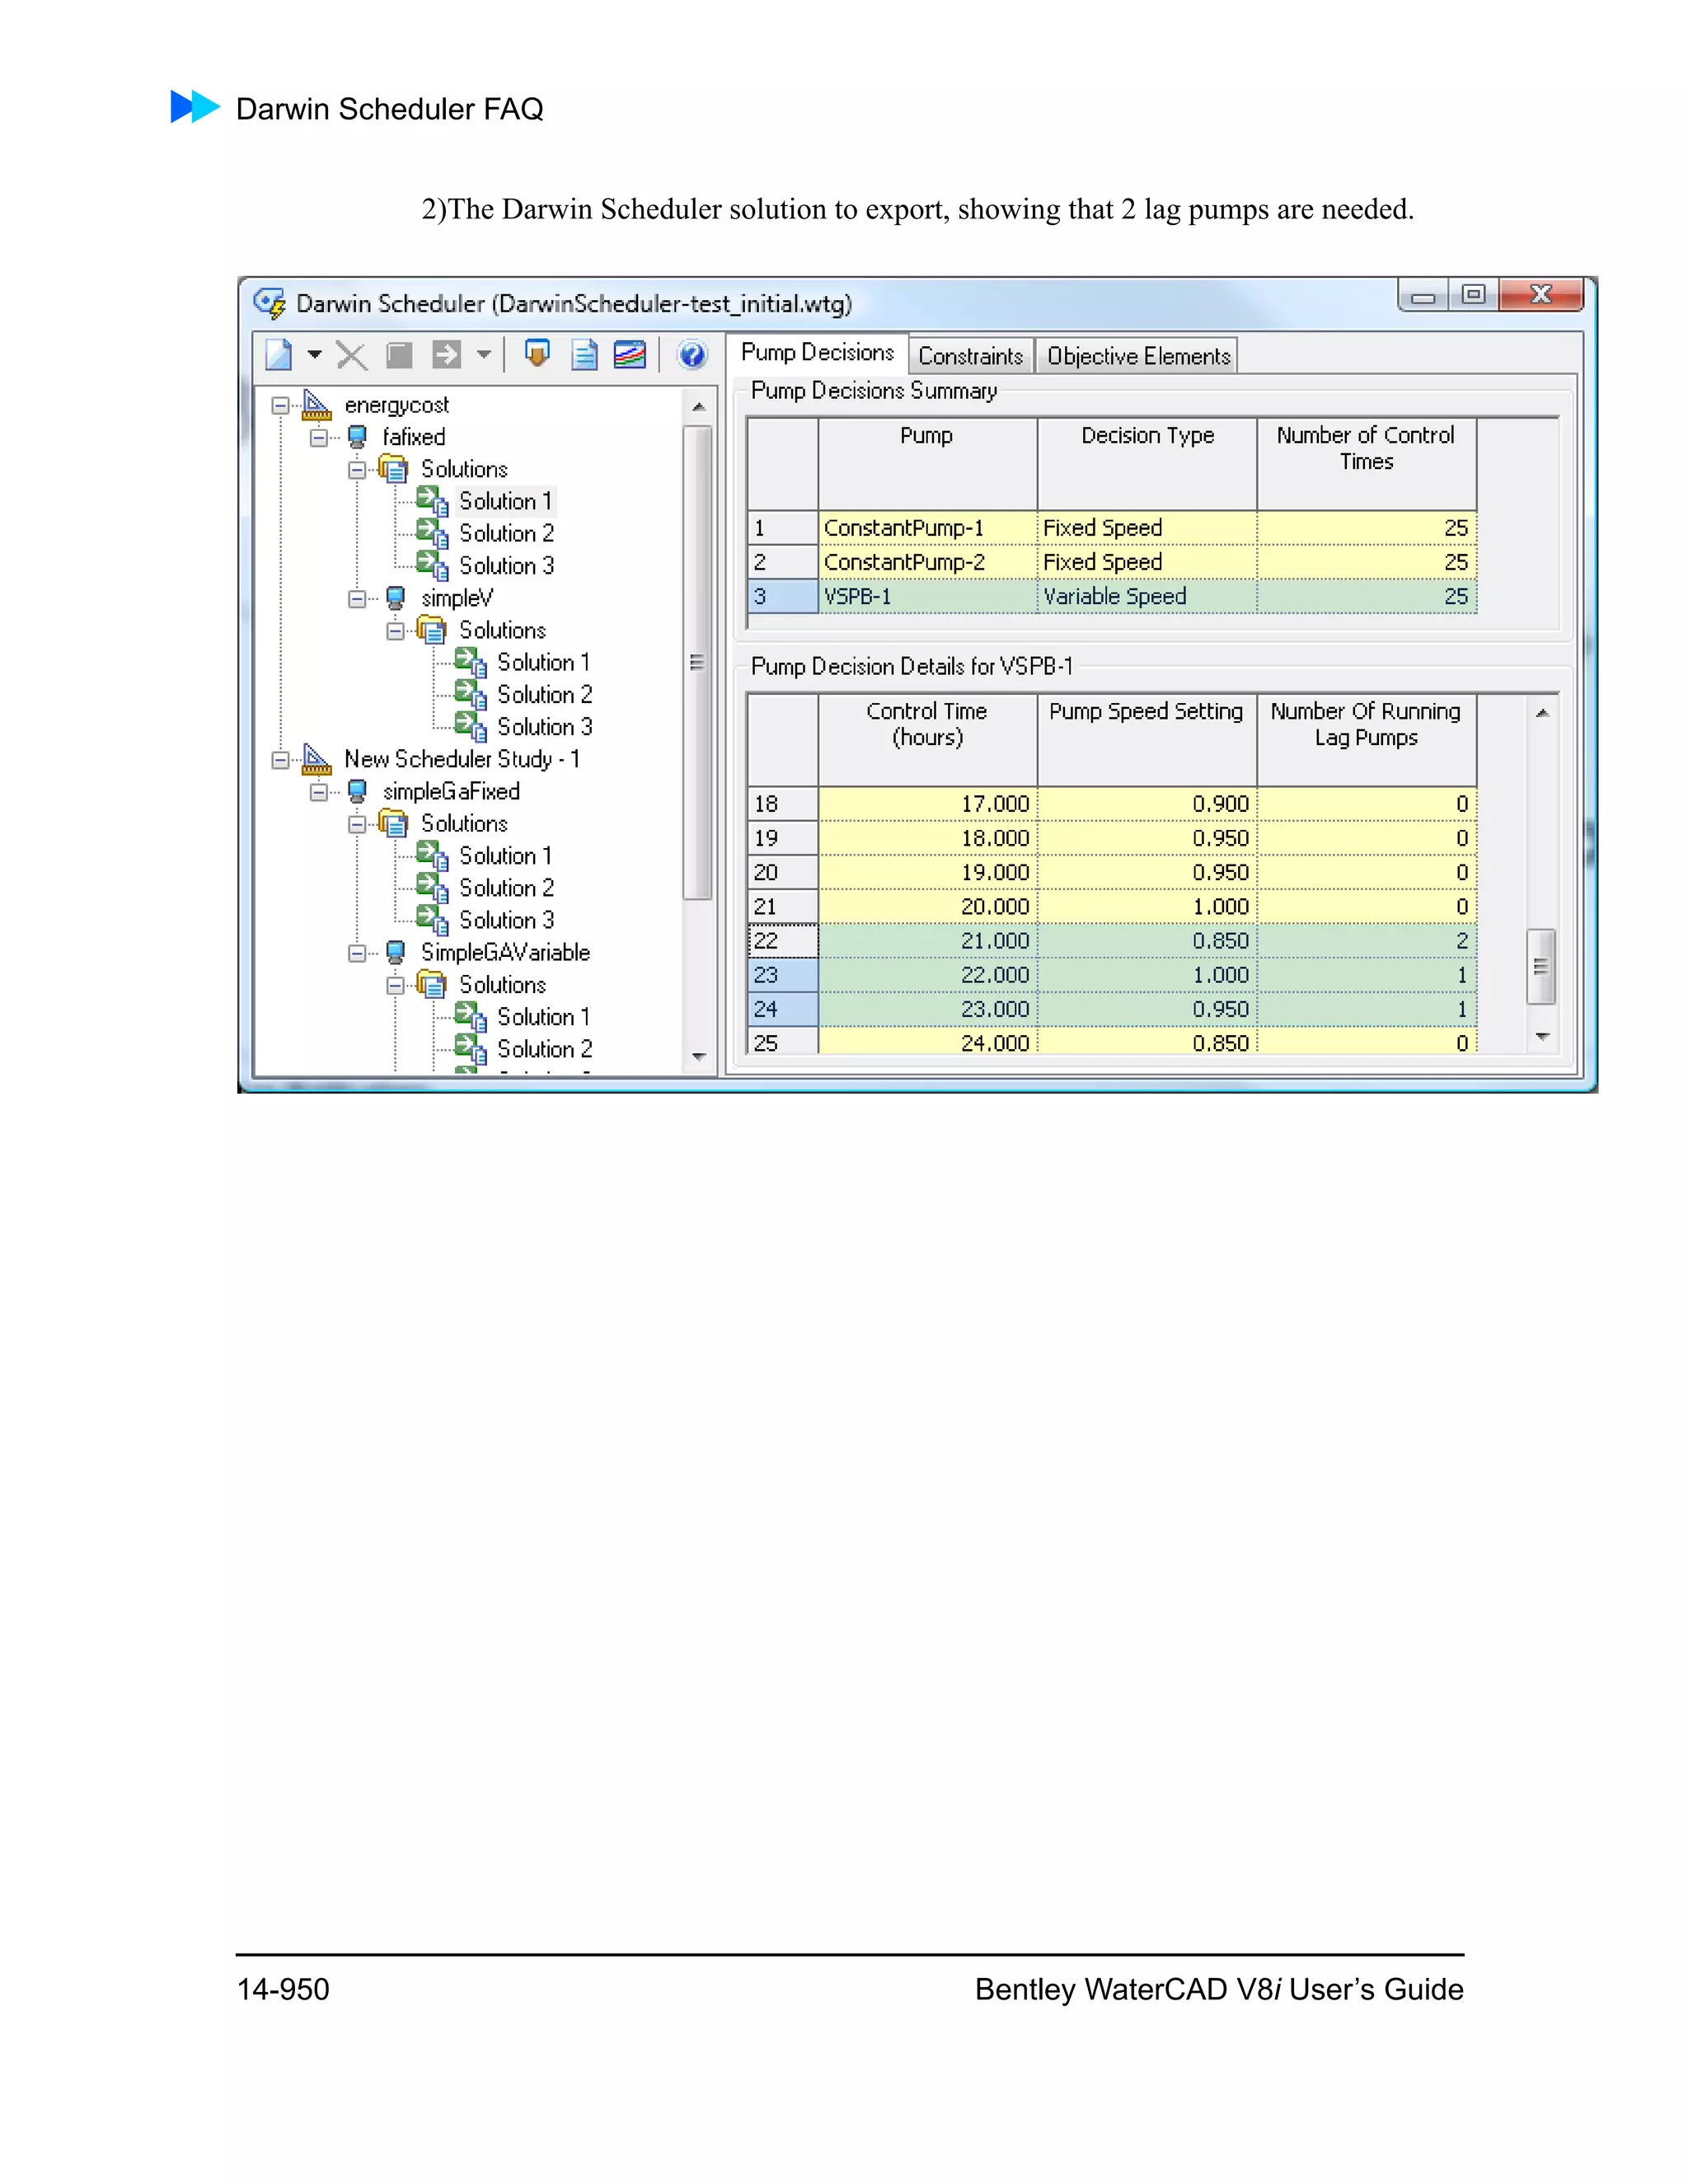Click the Report document toolbar icon
Viewport: 1688px width, 2184px height.
pos(584,355)
